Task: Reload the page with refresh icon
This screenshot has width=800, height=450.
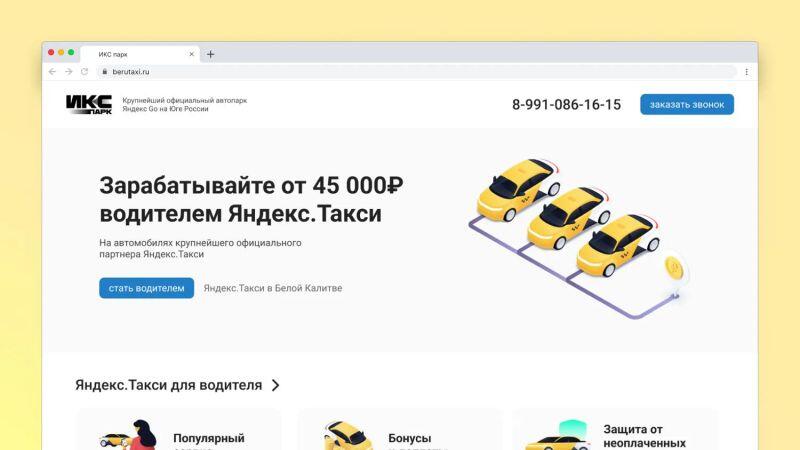Action: pos(84,72)
